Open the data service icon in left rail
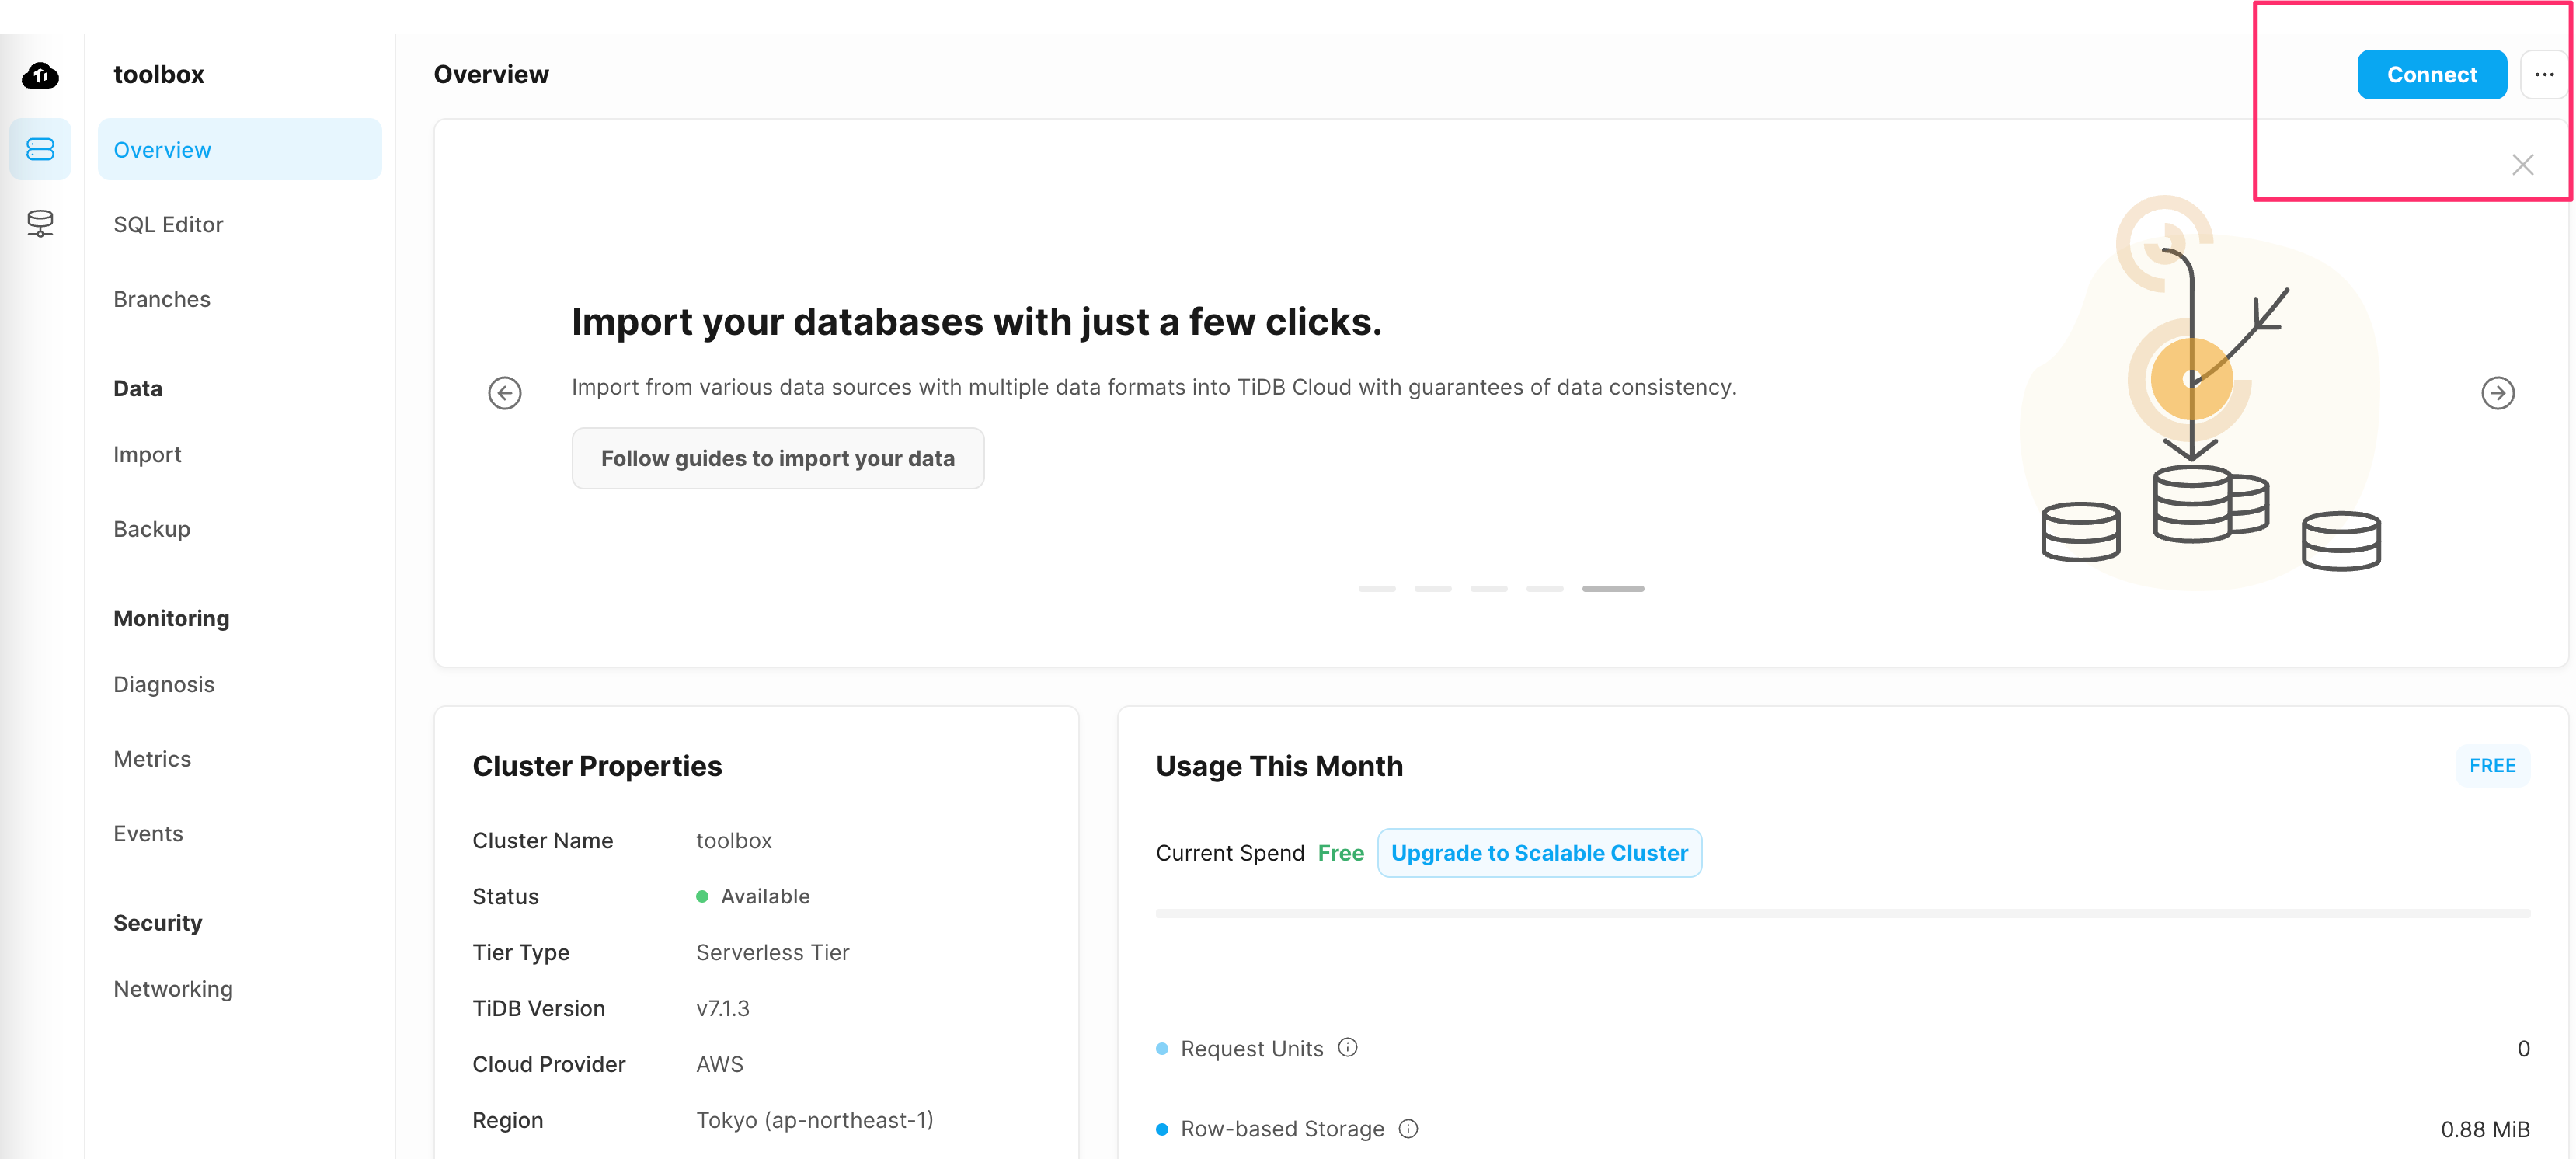Image resolution: width=2576 pixels, height=1159 pixels. [x=40, y=223]
